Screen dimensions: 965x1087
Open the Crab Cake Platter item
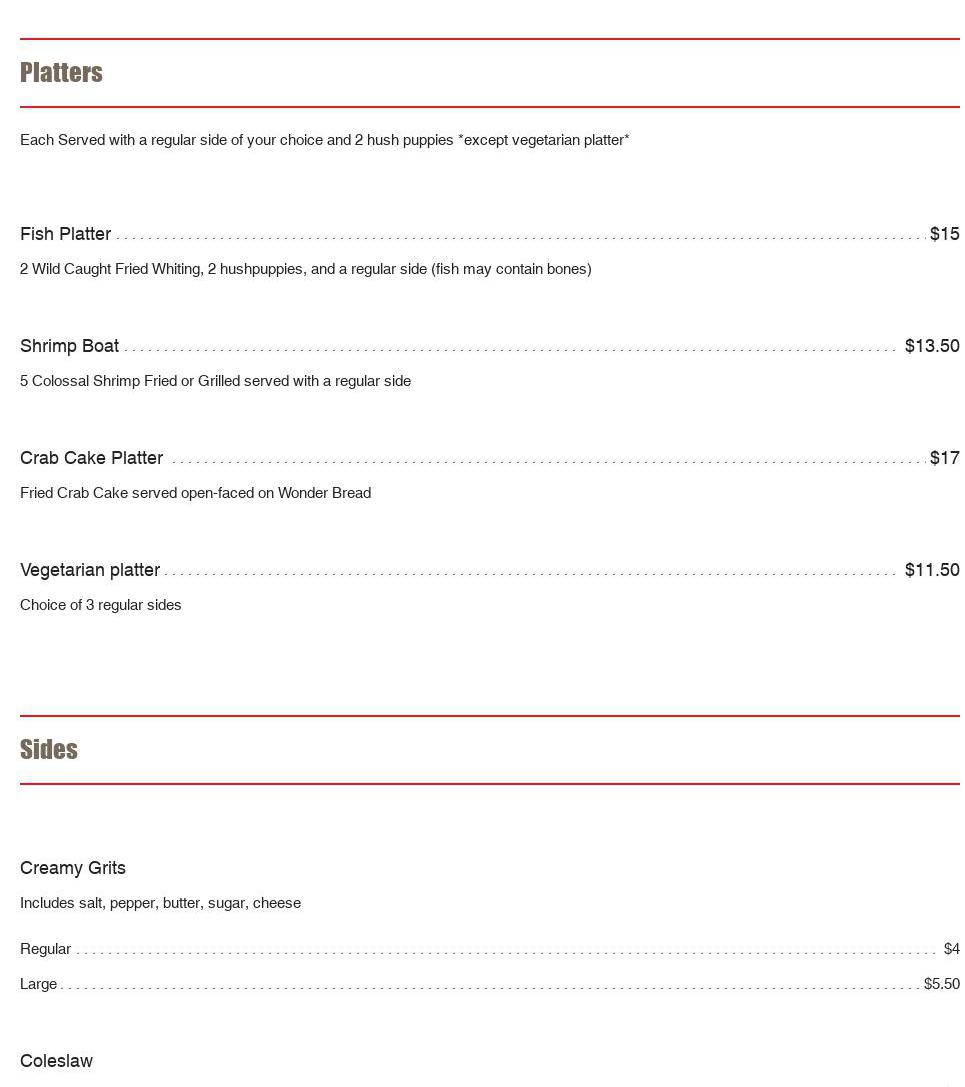pos(92,458)
